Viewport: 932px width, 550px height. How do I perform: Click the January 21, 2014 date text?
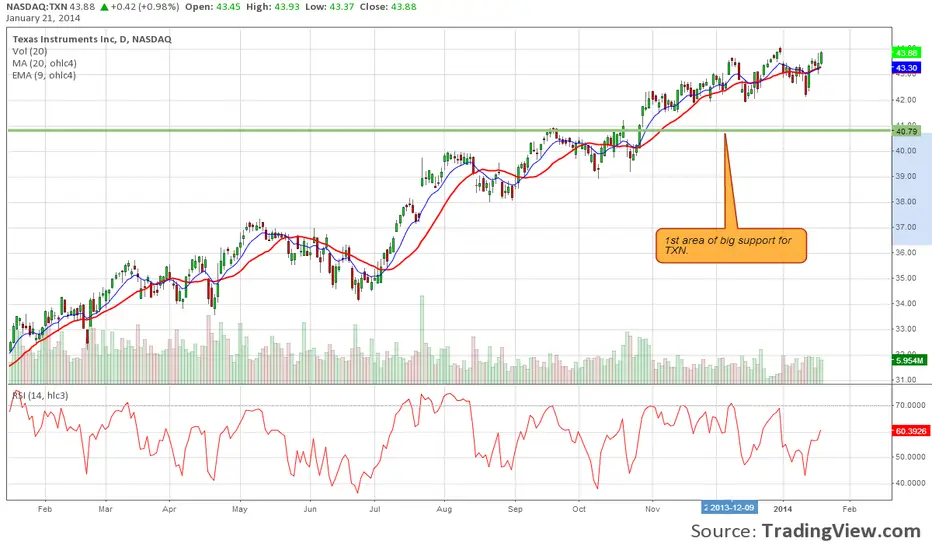tap(43, 18)
